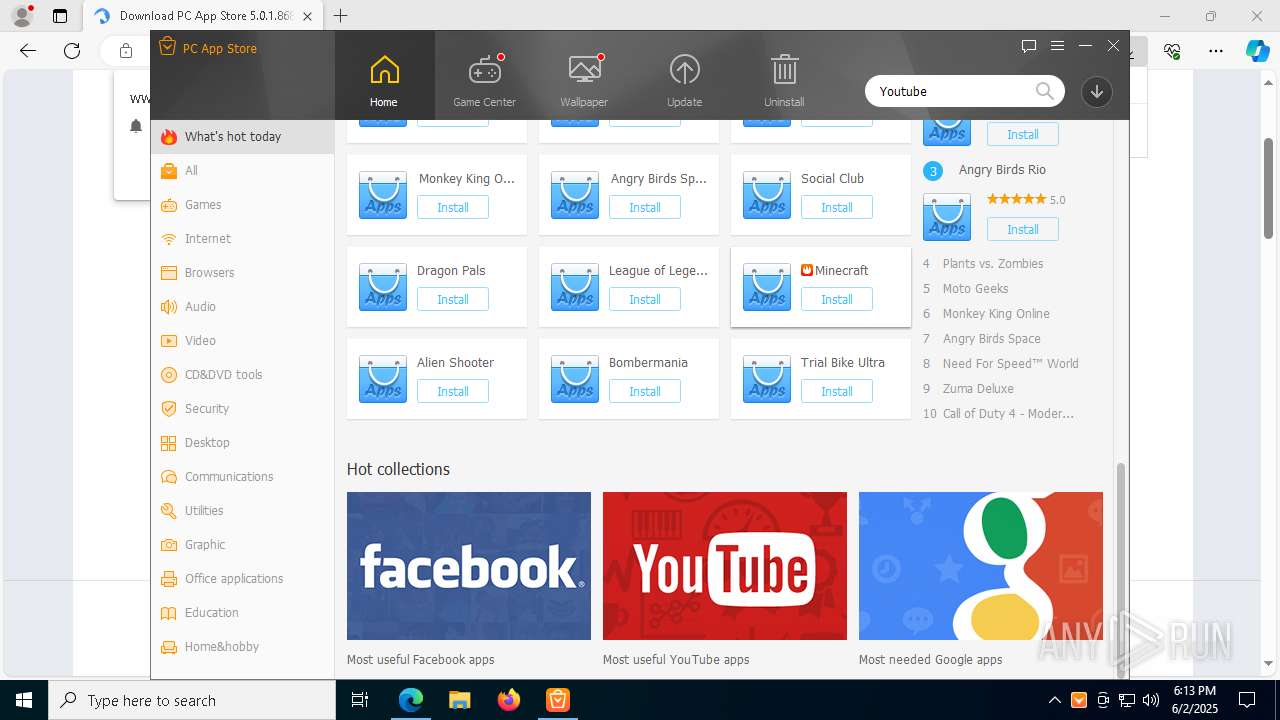This screenshot has width=1280, height=720.
Task: Open the feedback chat icon
Action: [x=1029, y=46]
